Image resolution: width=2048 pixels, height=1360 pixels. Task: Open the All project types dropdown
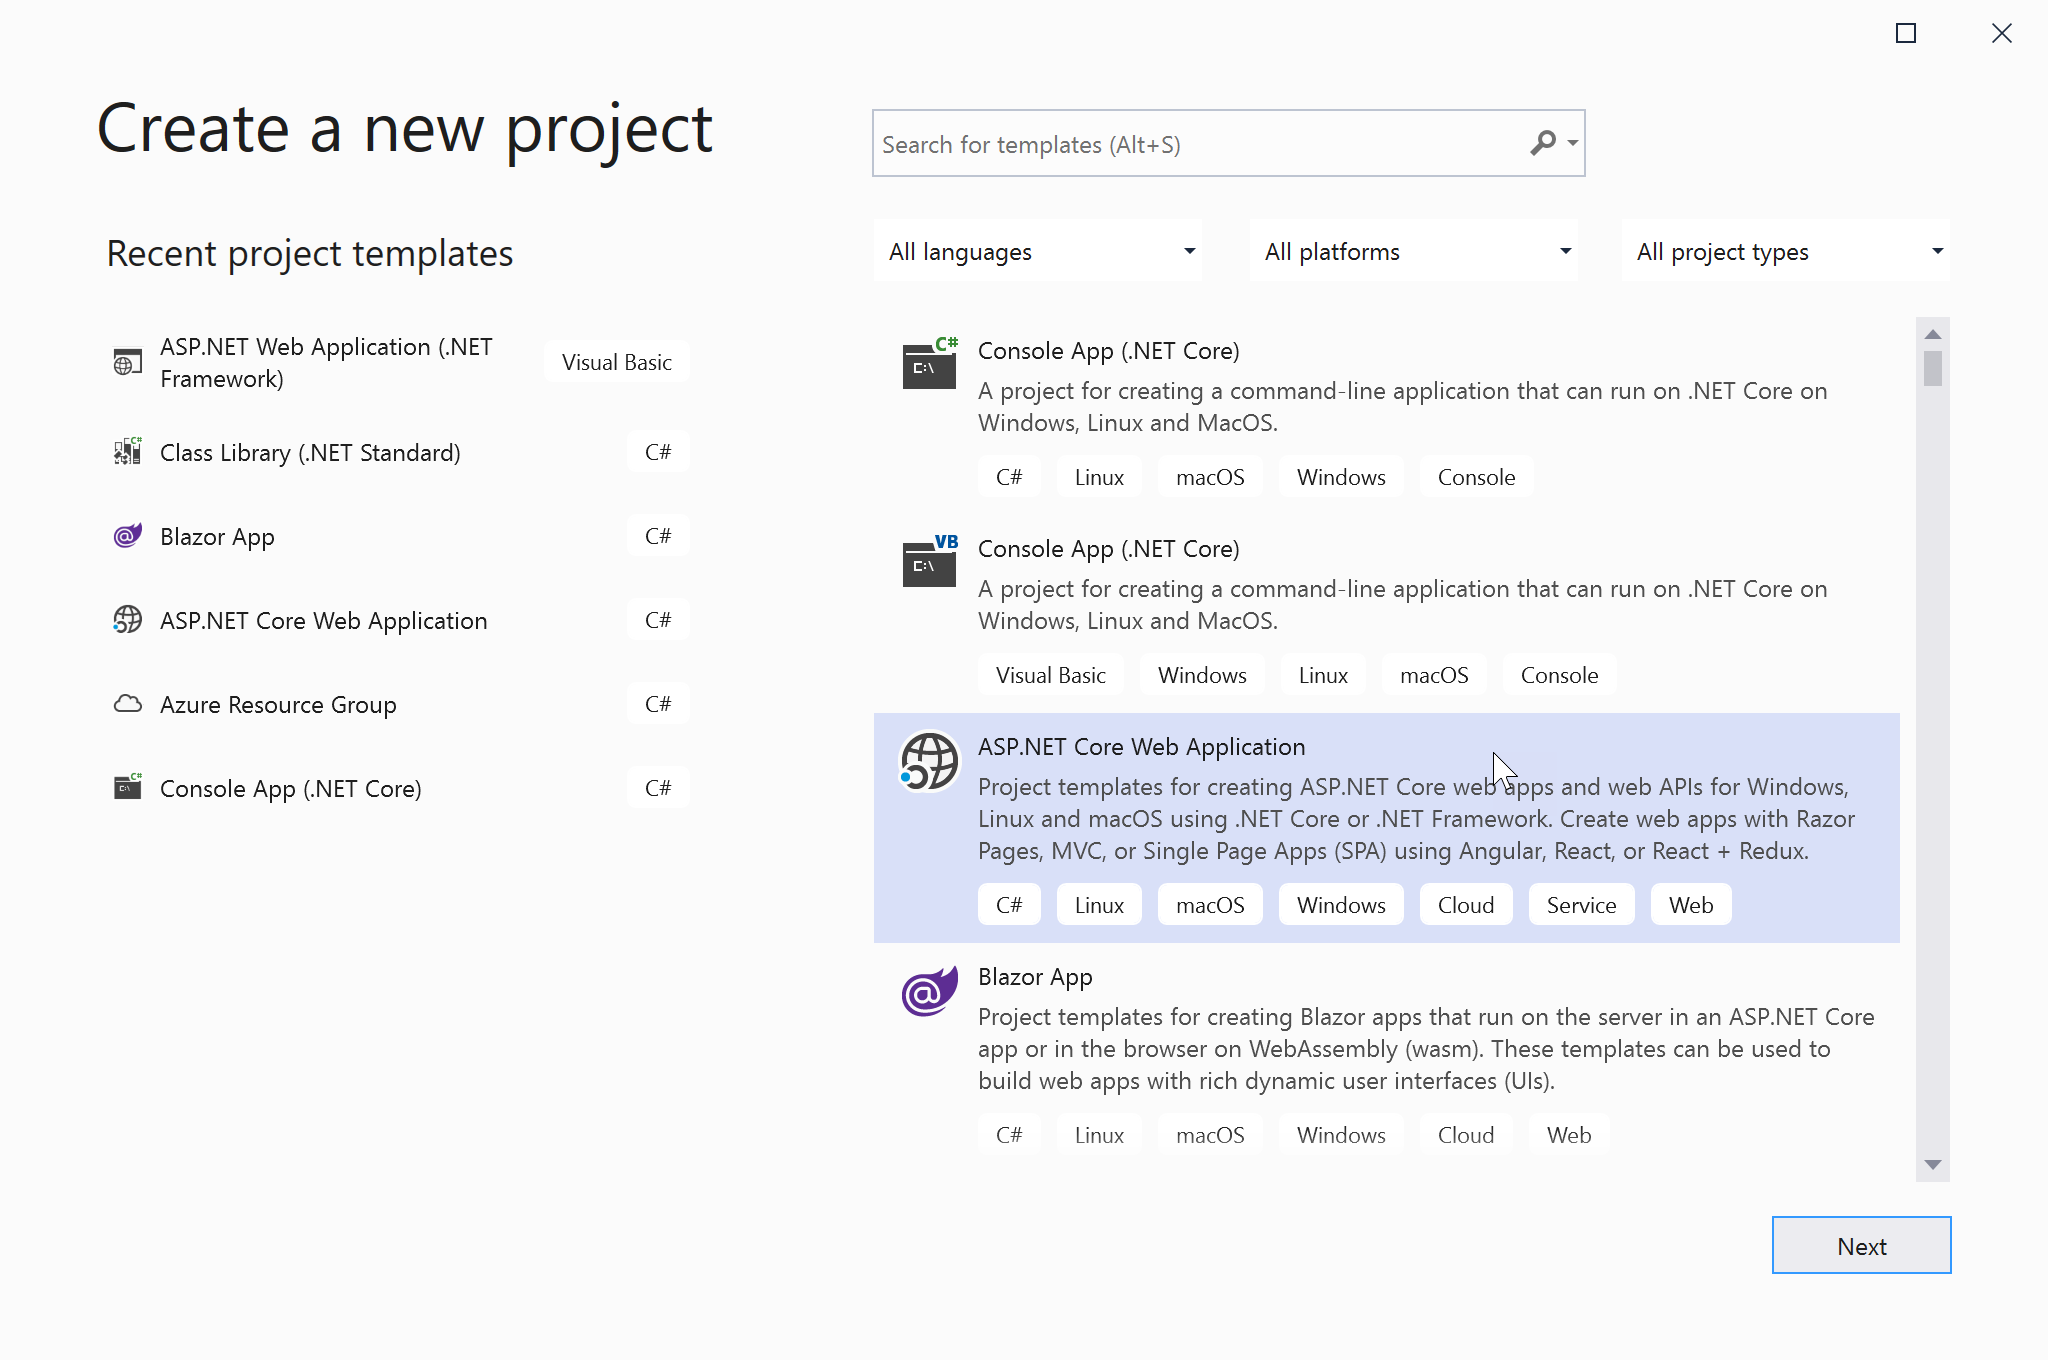1785,251
